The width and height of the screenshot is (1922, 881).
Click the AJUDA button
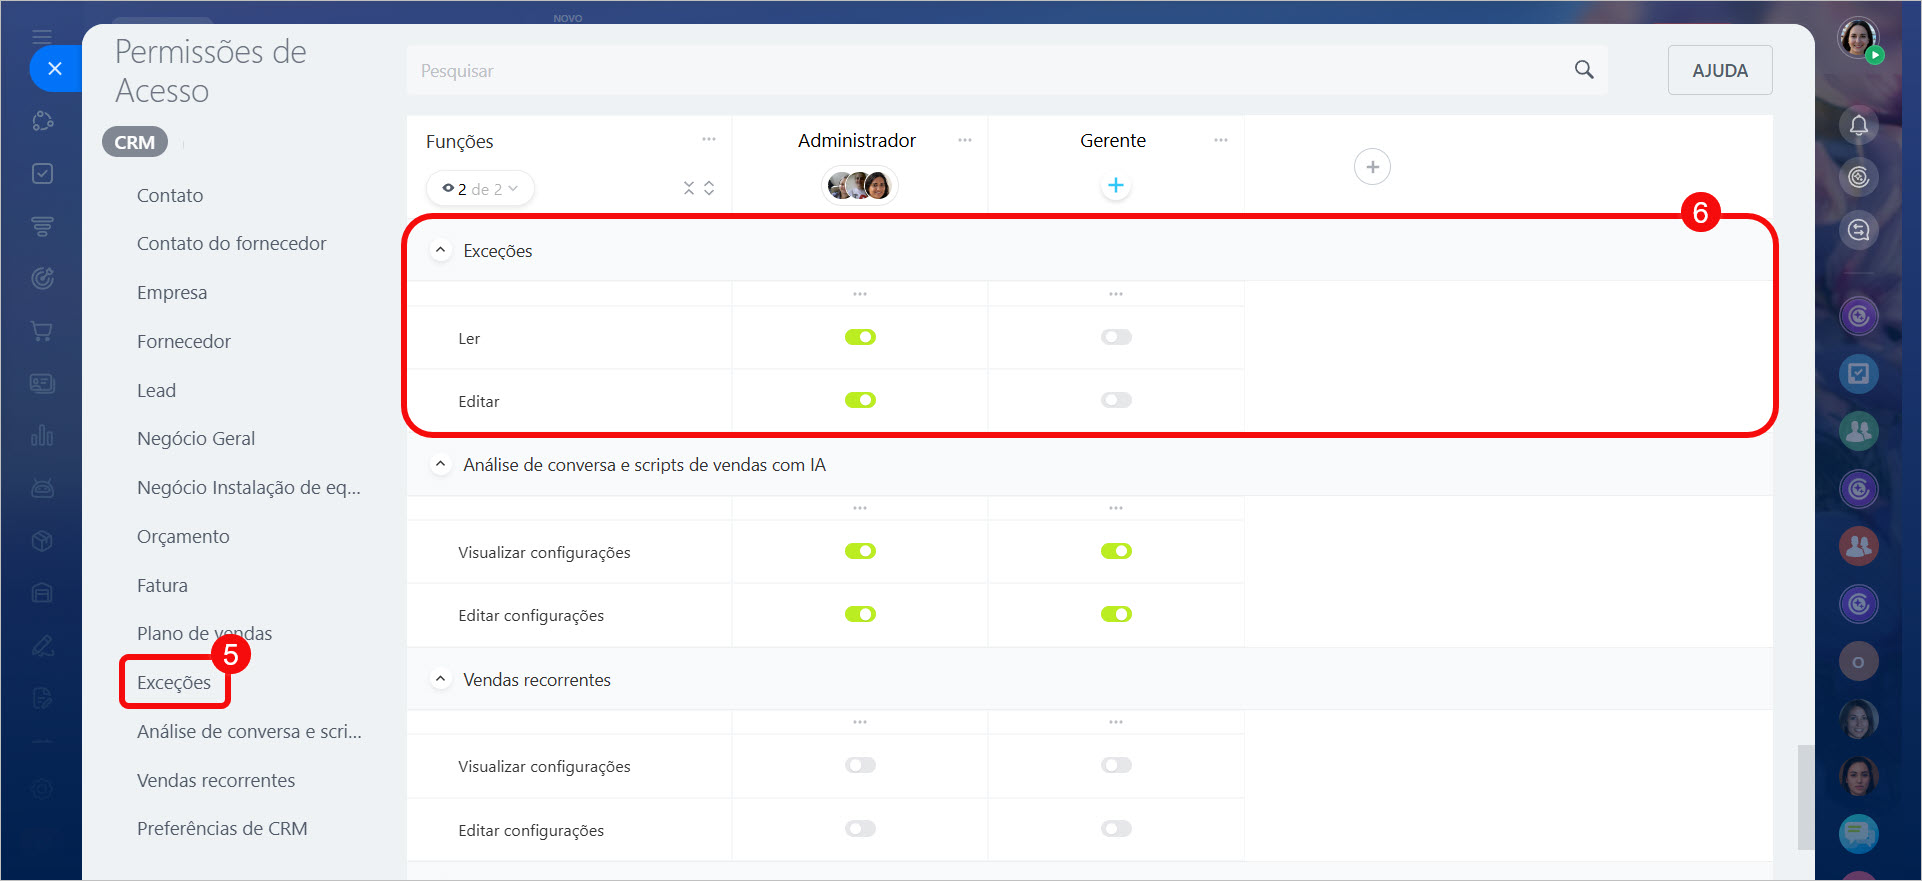click(x=1720, y=70)
